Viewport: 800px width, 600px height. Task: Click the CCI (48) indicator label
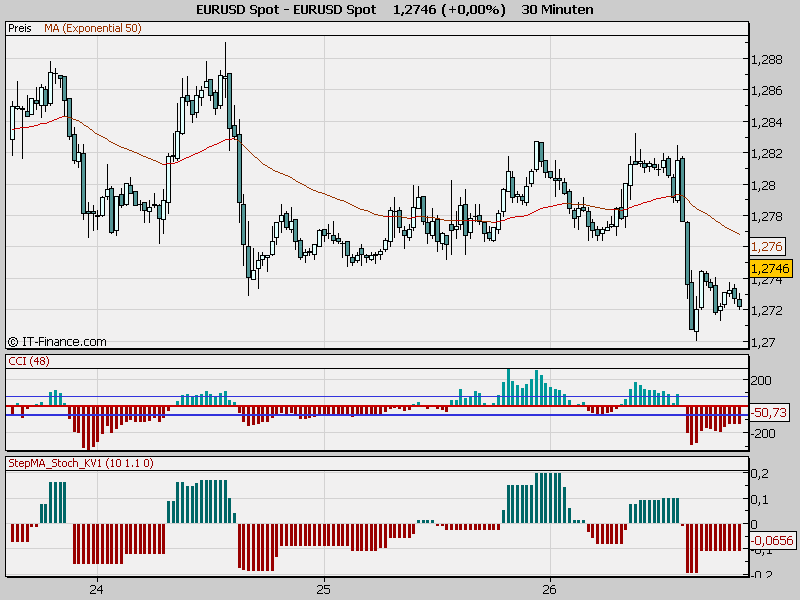(x=28, y=361)
